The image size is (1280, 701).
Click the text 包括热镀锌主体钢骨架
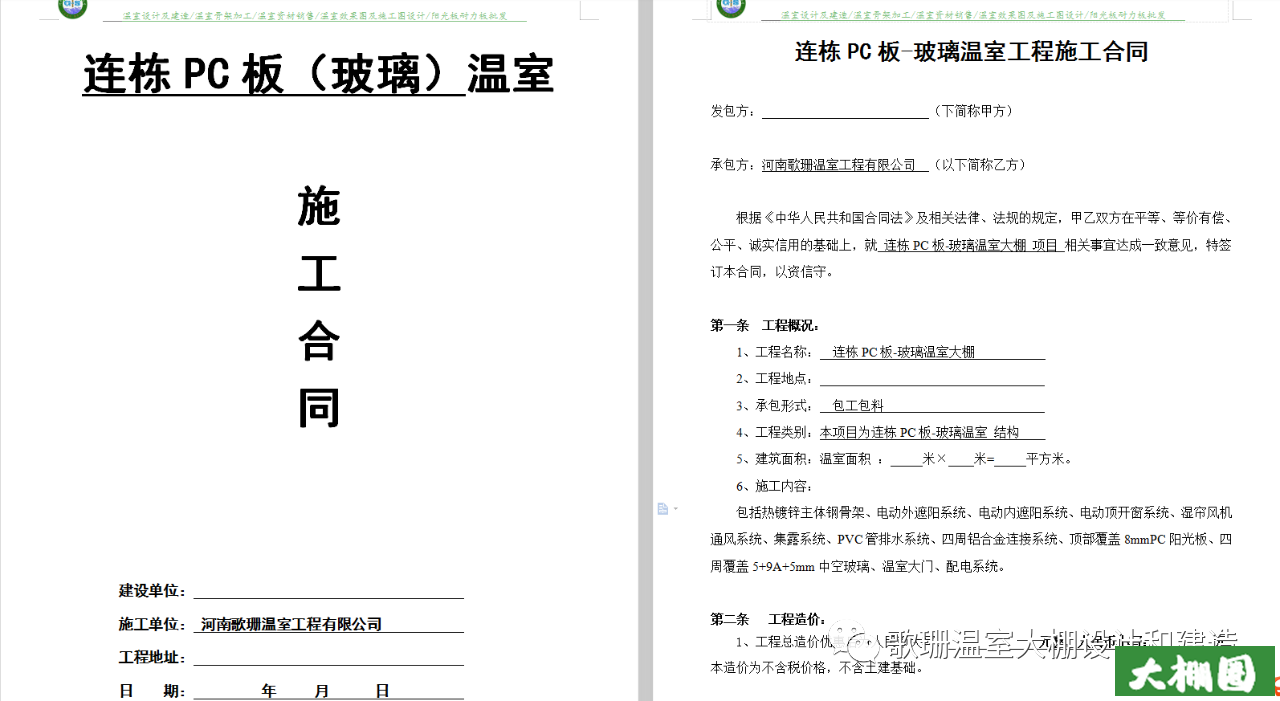pos(801,513)
